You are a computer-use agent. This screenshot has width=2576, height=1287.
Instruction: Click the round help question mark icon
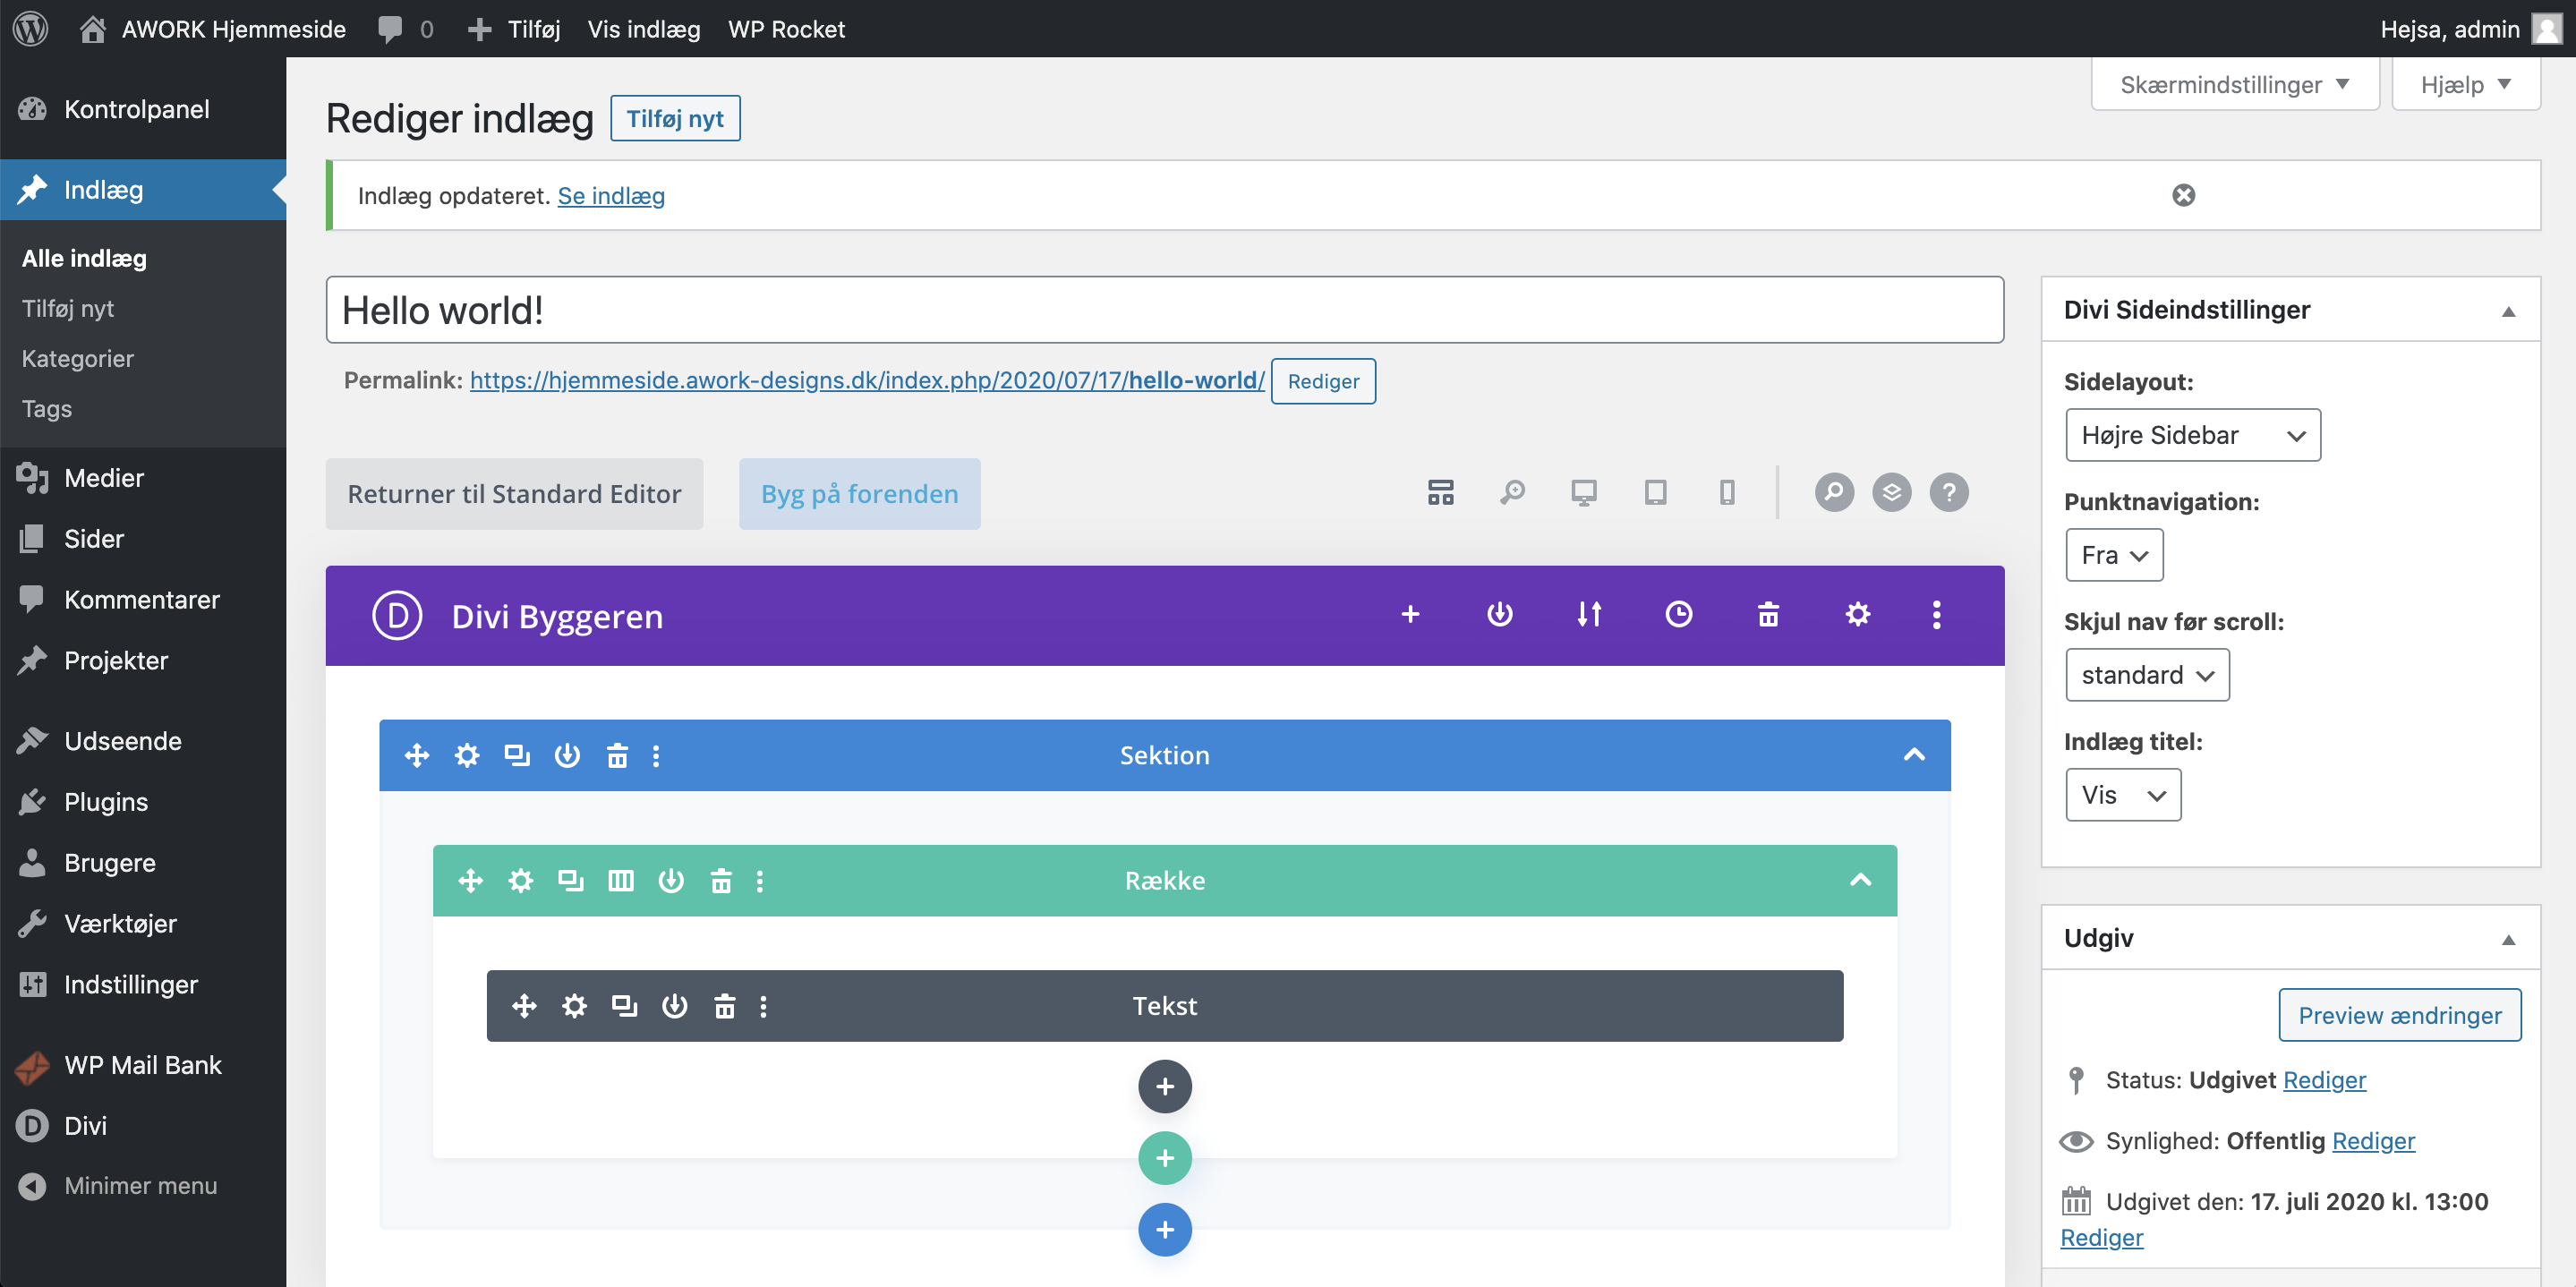(x=1949, y=492)
